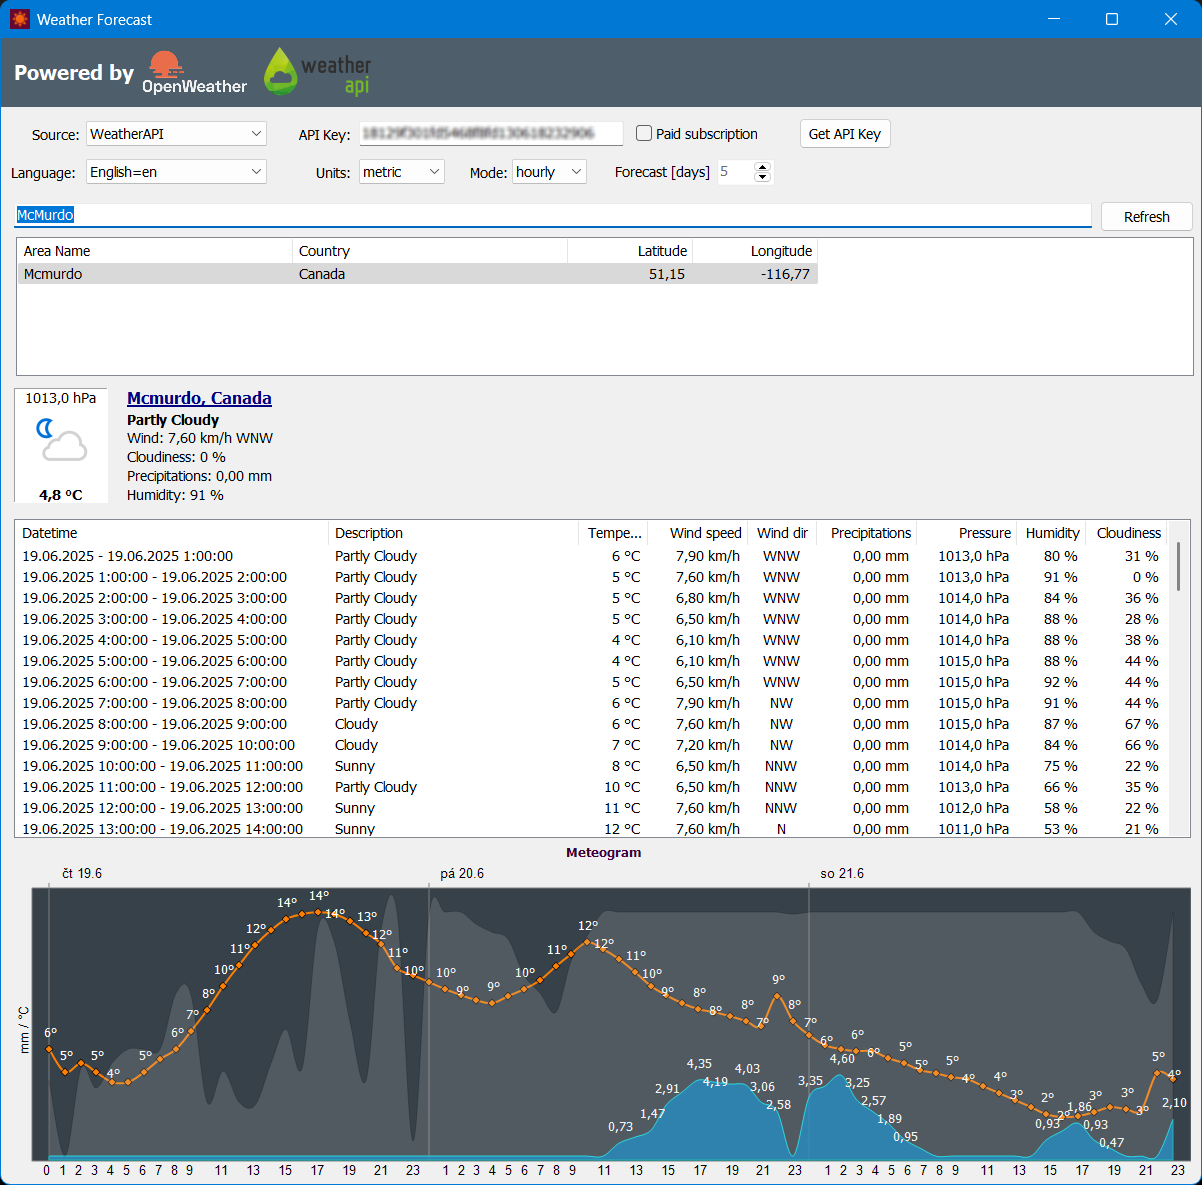Image resolution: width=1202 pixels, height=1185 pixels.
Task: Increase forecast days with up arrow
Action: [762, 167]
